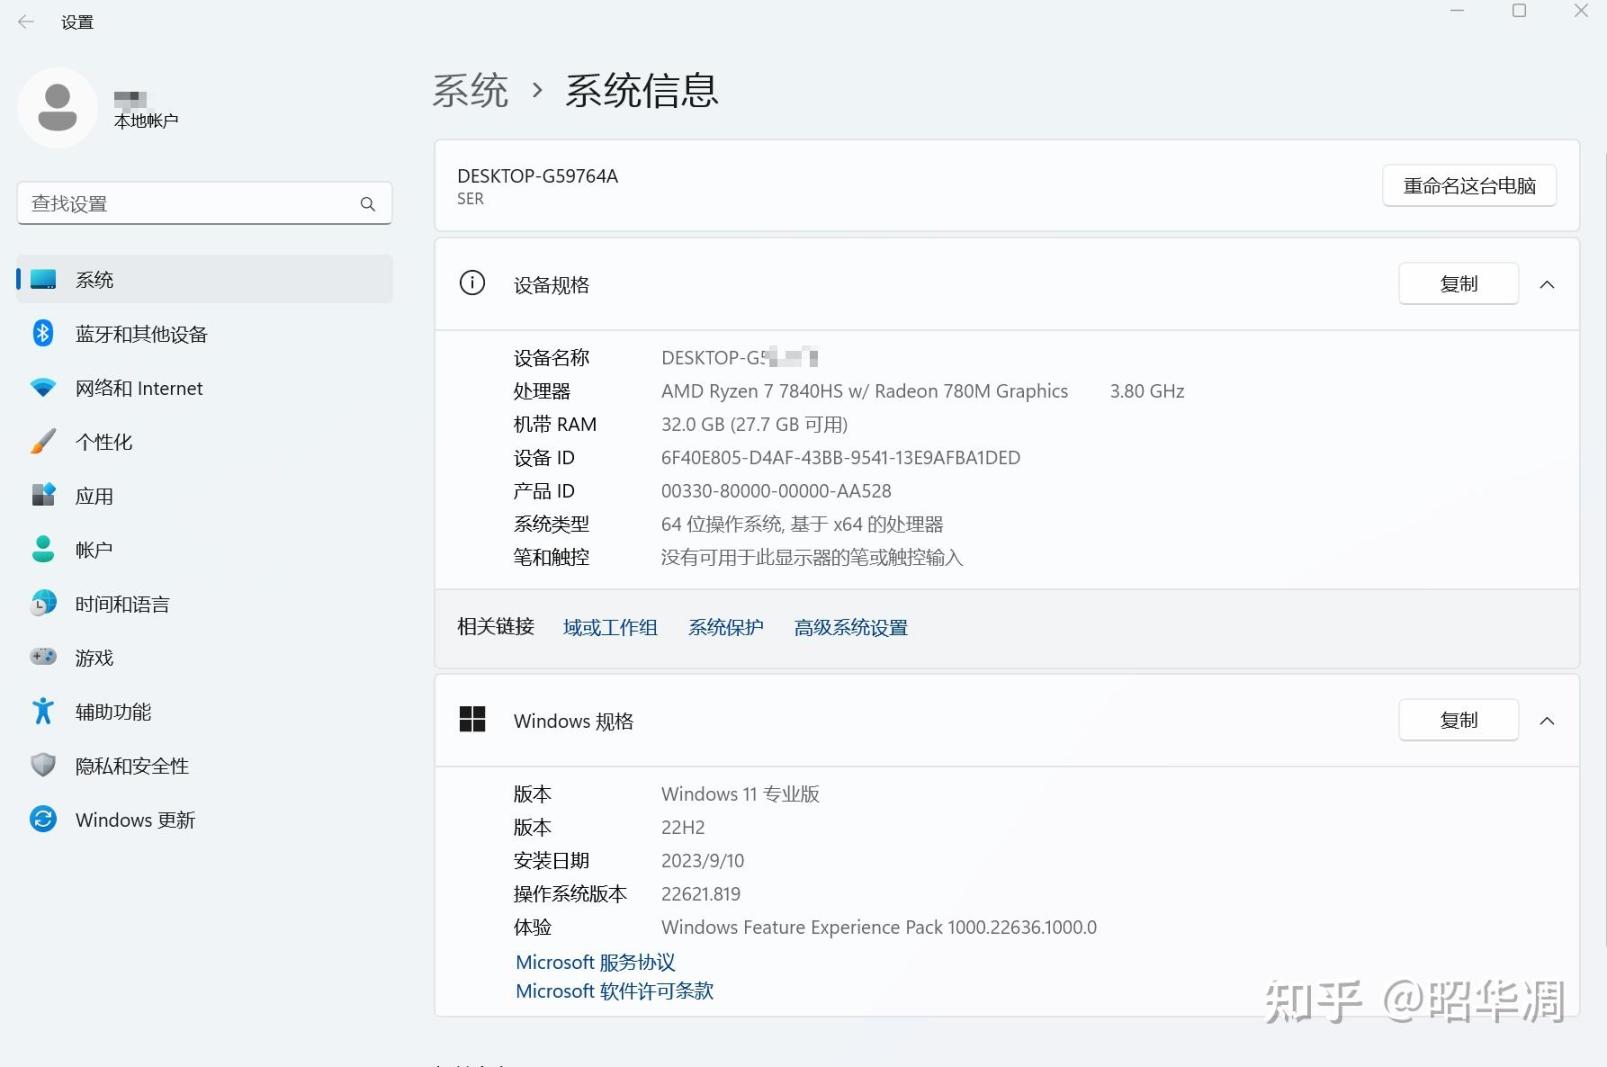Click the RAM value 32.0 GB
This screenshot has width=1607, height=1067.
754,424
